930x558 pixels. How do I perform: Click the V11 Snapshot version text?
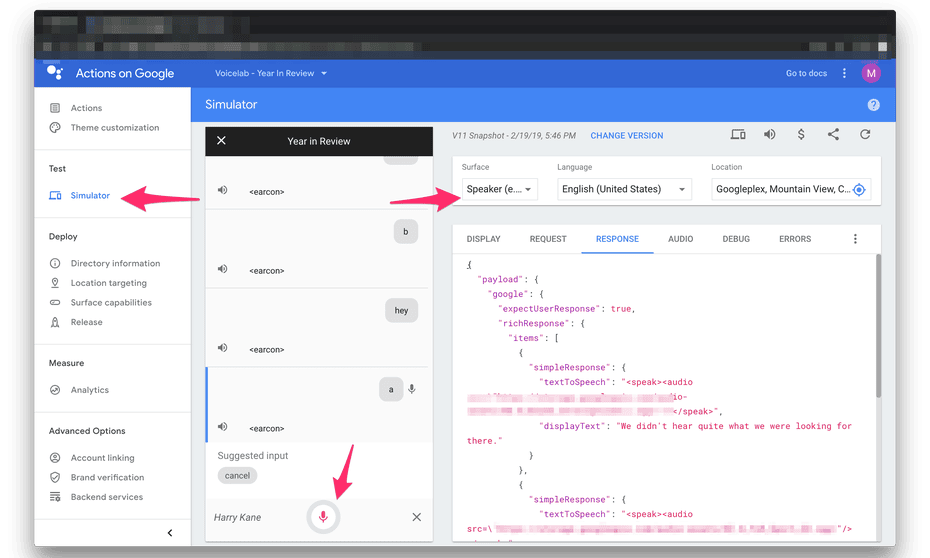pyautogui.click(x=514, y=136)
